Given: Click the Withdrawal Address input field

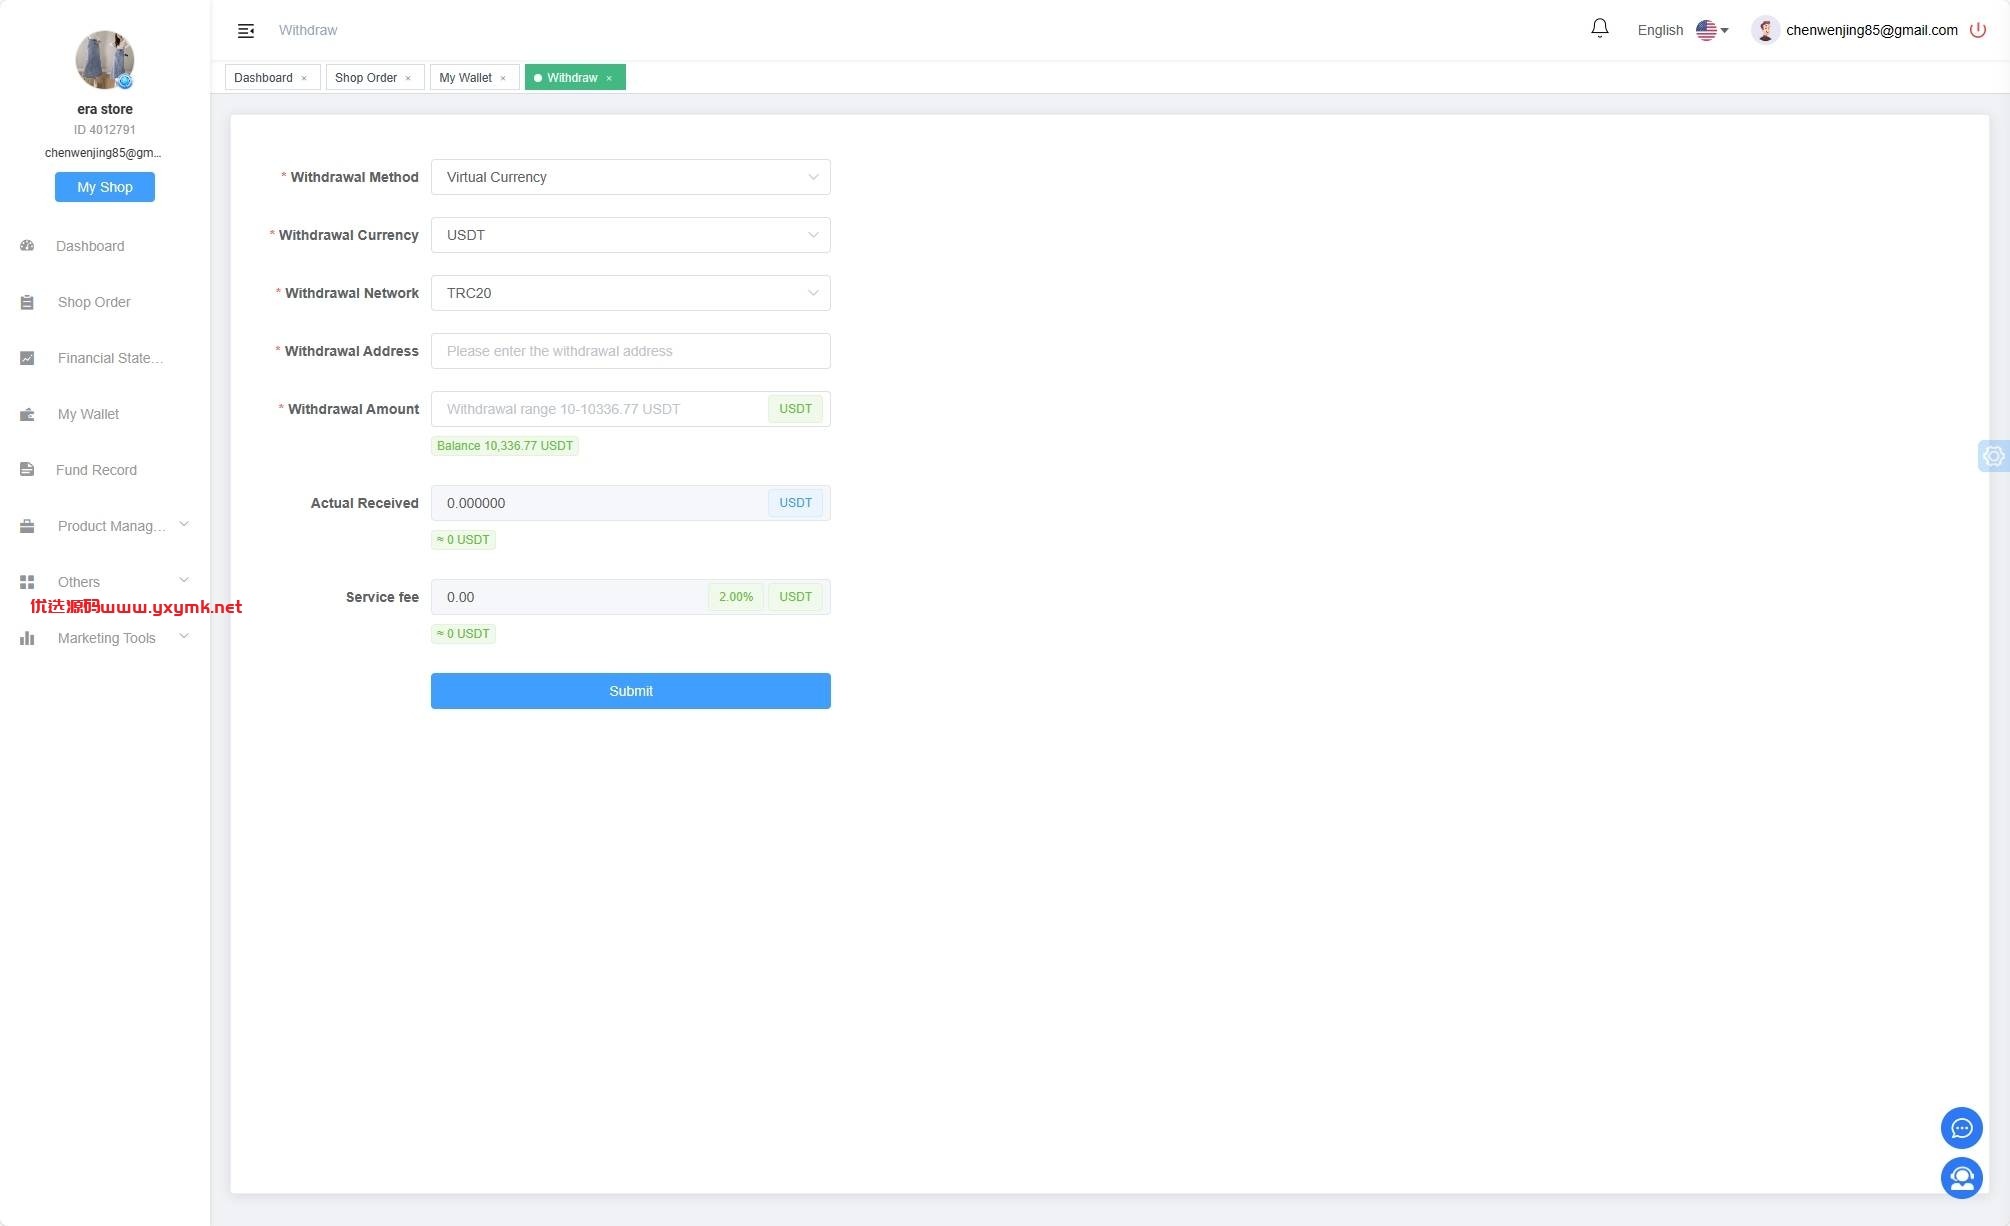Looking at the screenshot, I should (x=630, y=351).
